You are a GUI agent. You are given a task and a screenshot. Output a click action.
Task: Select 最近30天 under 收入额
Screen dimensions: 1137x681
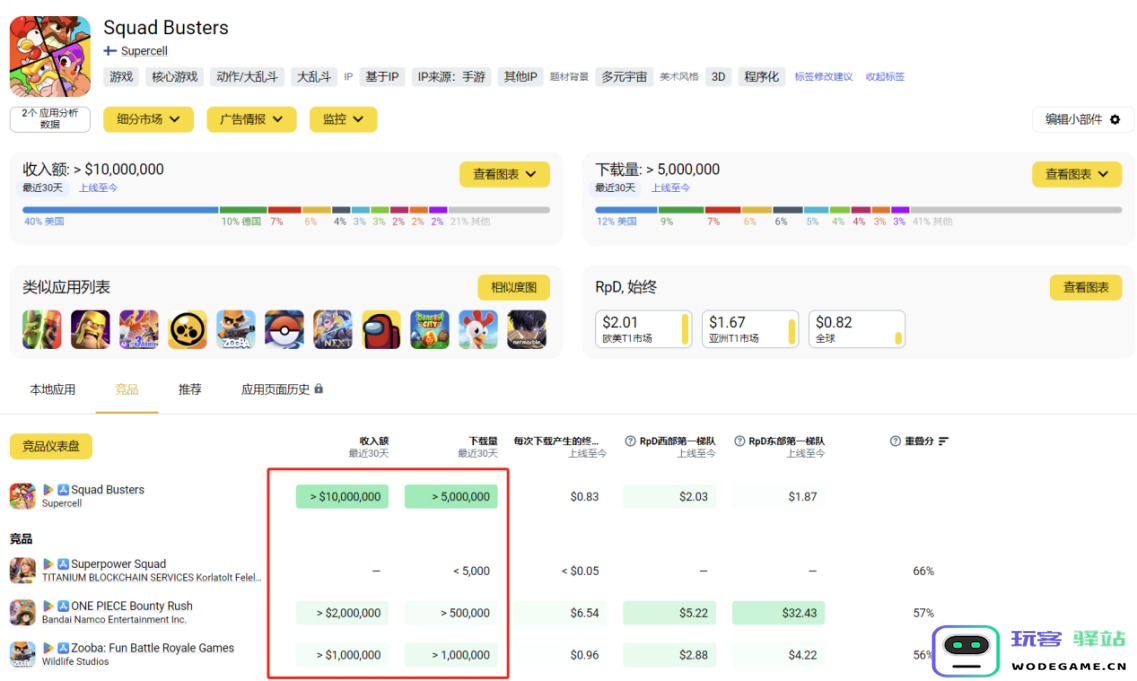click(x=42, y=188)
